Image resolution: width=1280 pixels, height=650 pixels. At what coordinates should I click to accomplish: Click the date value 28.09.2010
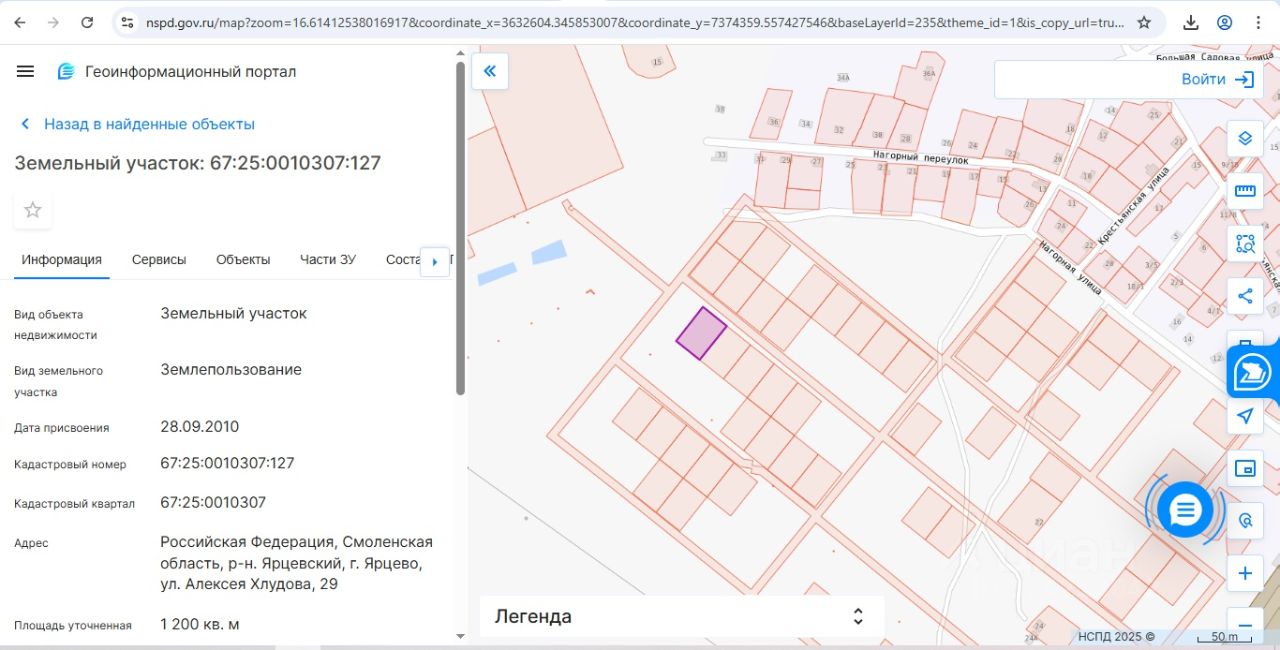[200, 426]
